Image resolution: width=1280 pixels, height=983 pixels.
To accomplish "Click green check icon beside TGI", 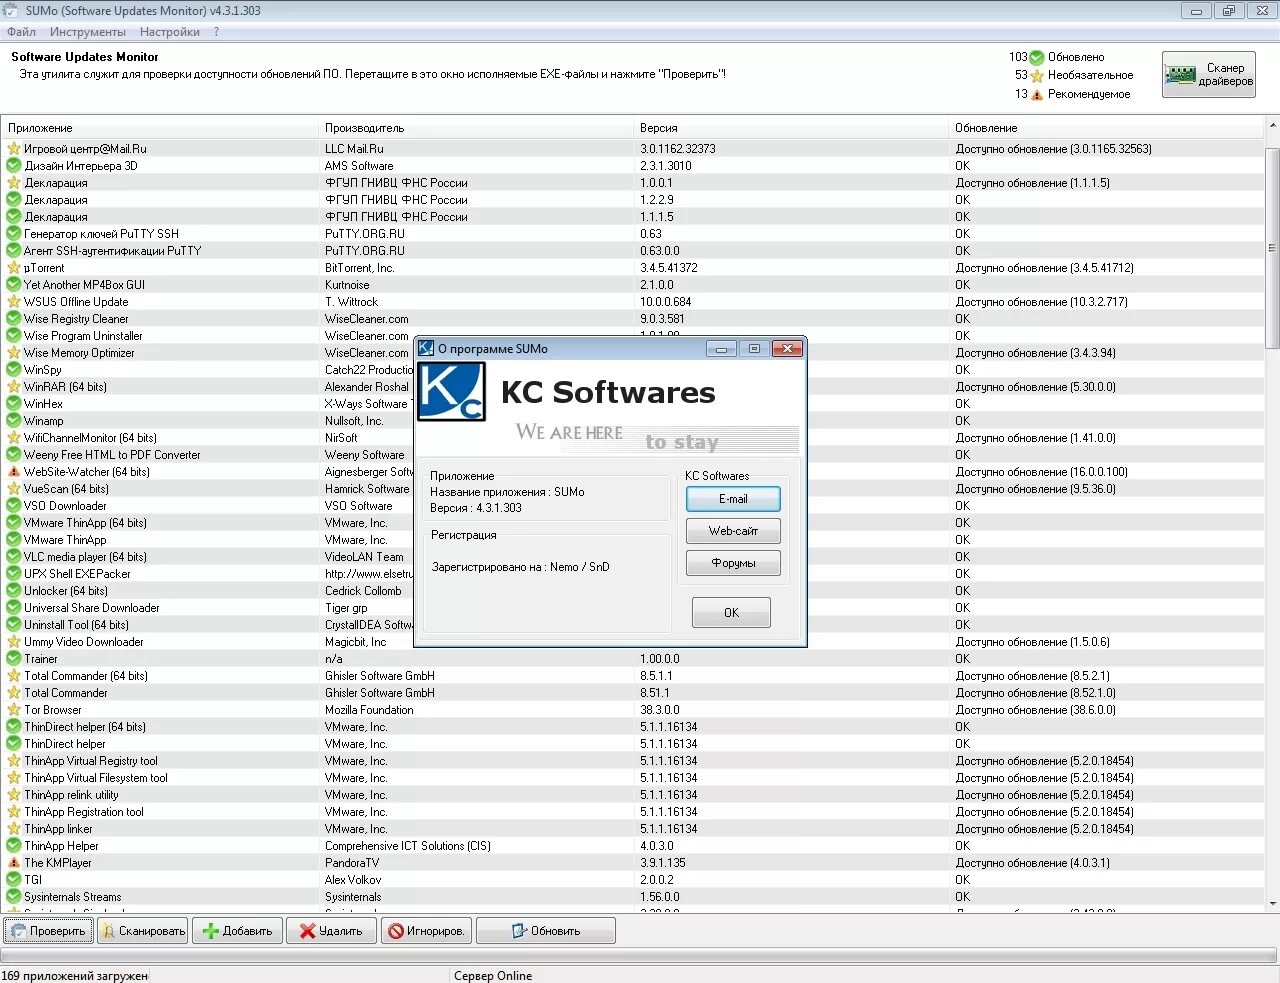I will click(x=14, y=880).
